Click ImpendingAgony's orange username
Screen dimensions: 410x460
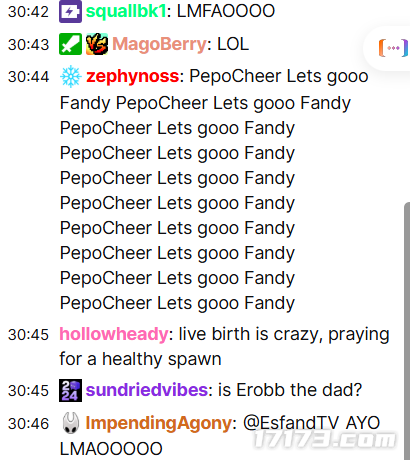159,423
